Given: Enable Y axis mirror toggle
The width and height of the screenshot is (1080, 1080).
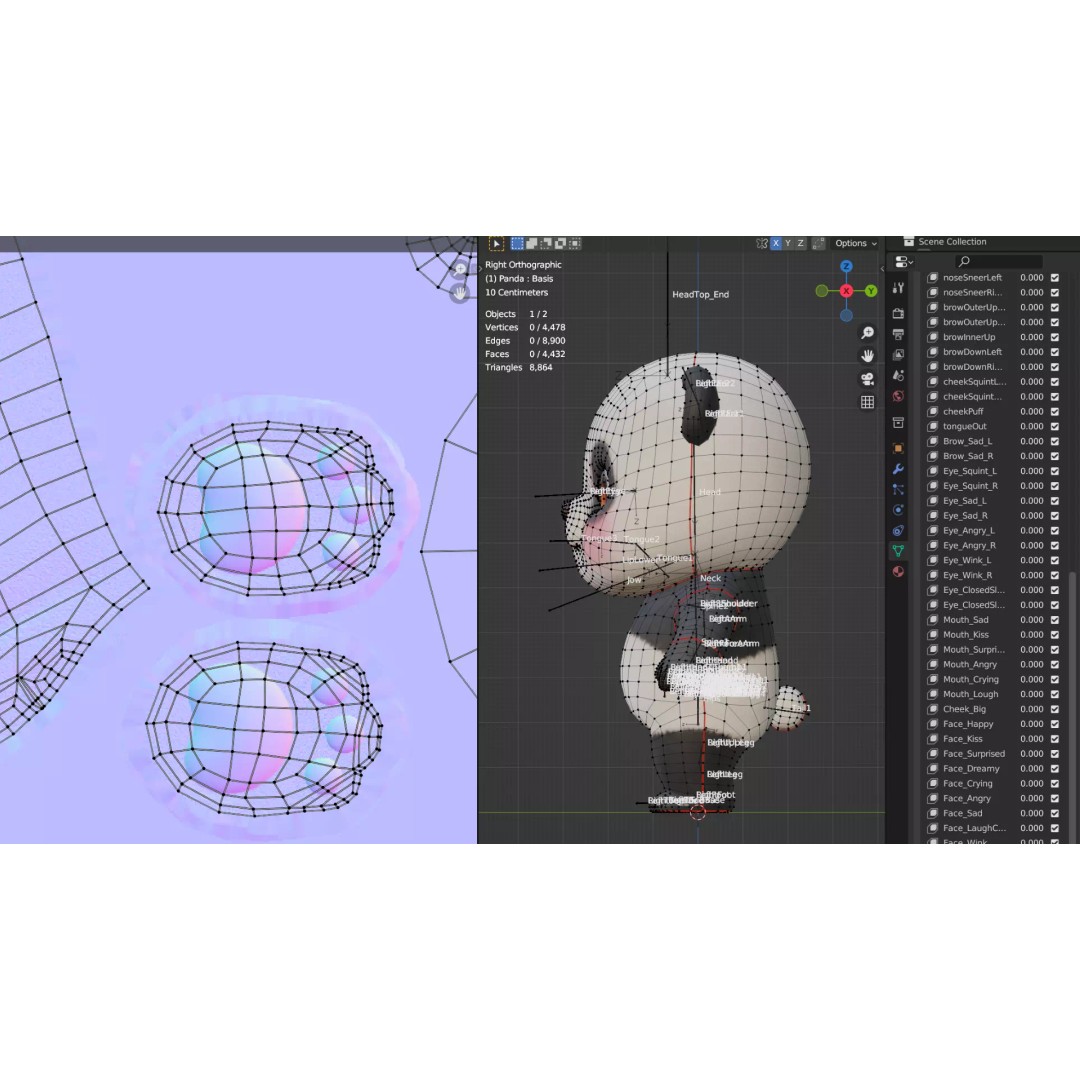Looking at the screenshot, I should click(788, 243).
